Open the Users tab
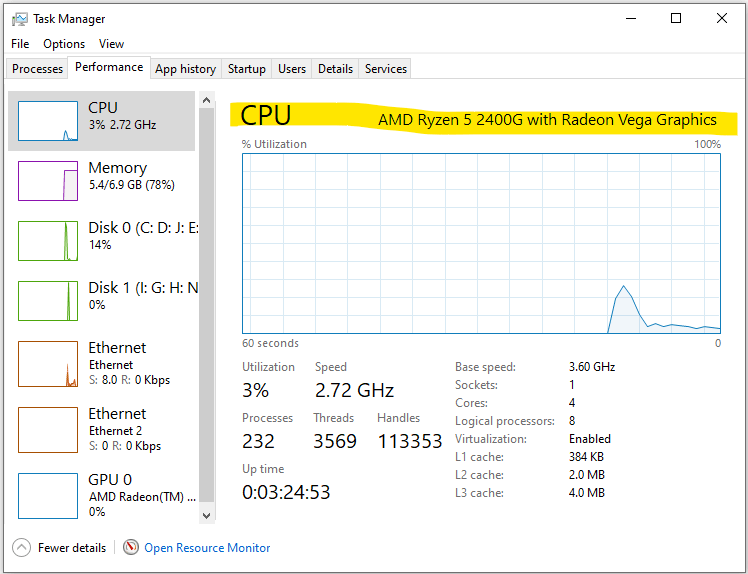Screen dimensions: 748x574 coord(291,69)
